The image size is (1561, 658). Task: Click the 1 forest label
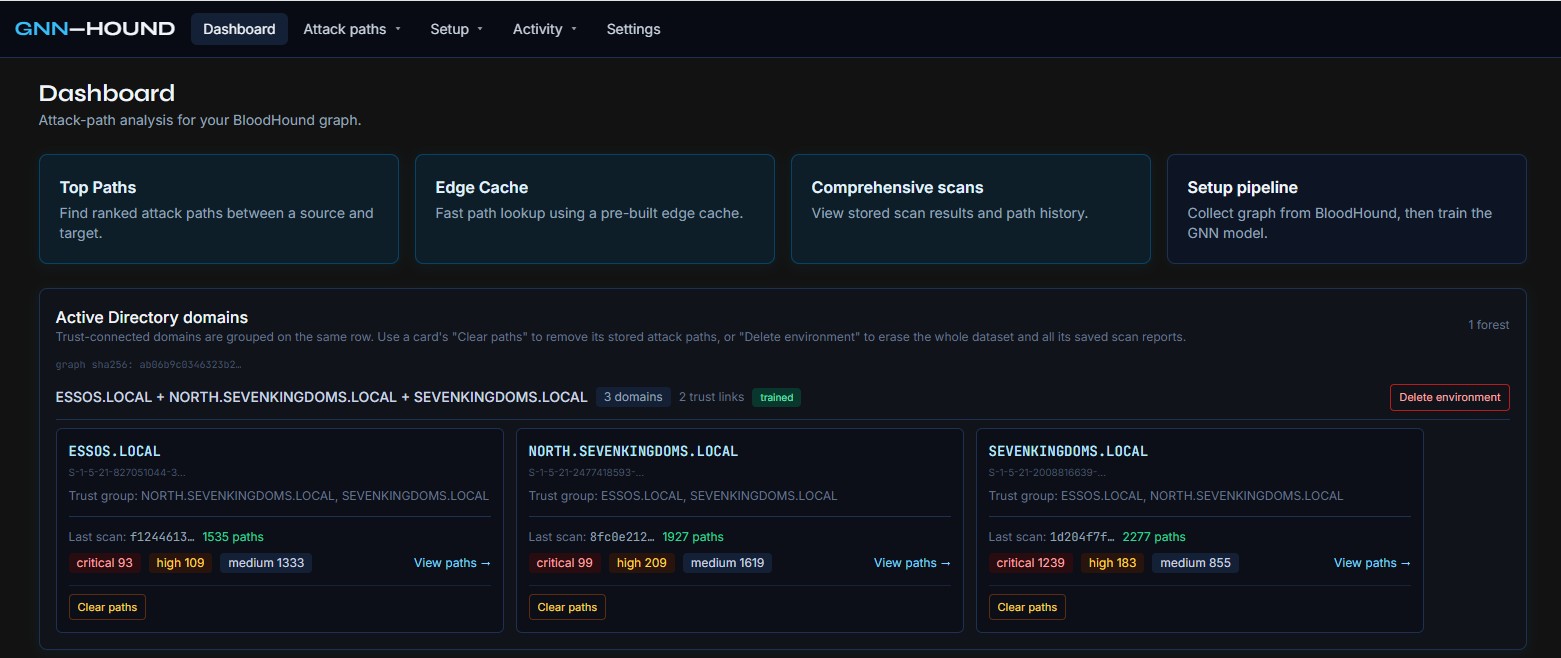click(1489, 325)
